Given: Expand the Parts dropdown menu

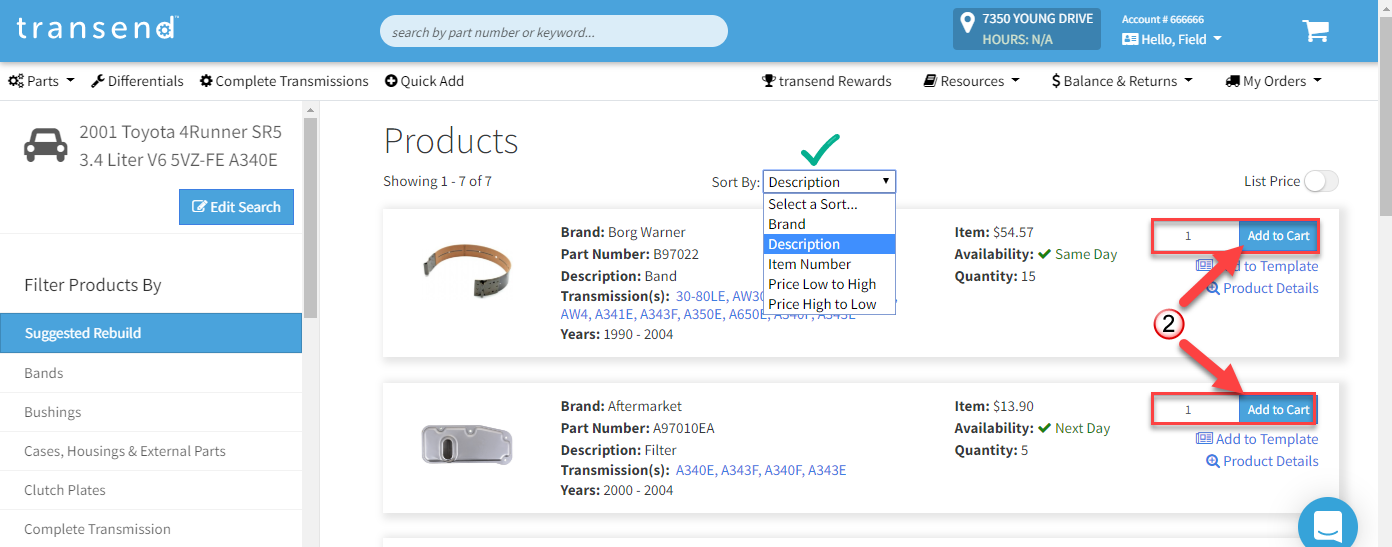Looking at the screenshot, I should 41,81.
